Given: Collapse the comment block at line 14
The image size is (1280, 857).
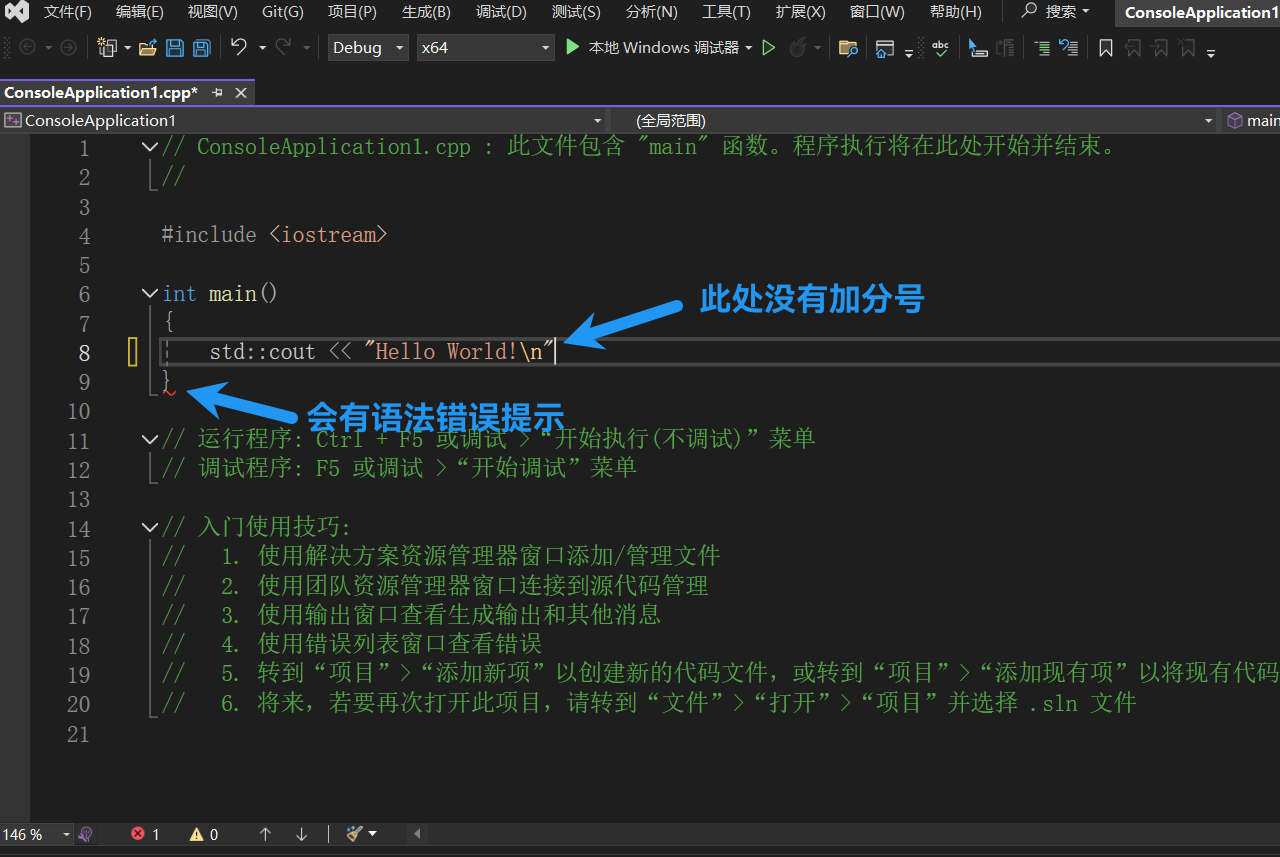Looking at the screenshot, I should pyautogui.click(x=150, y=527).
